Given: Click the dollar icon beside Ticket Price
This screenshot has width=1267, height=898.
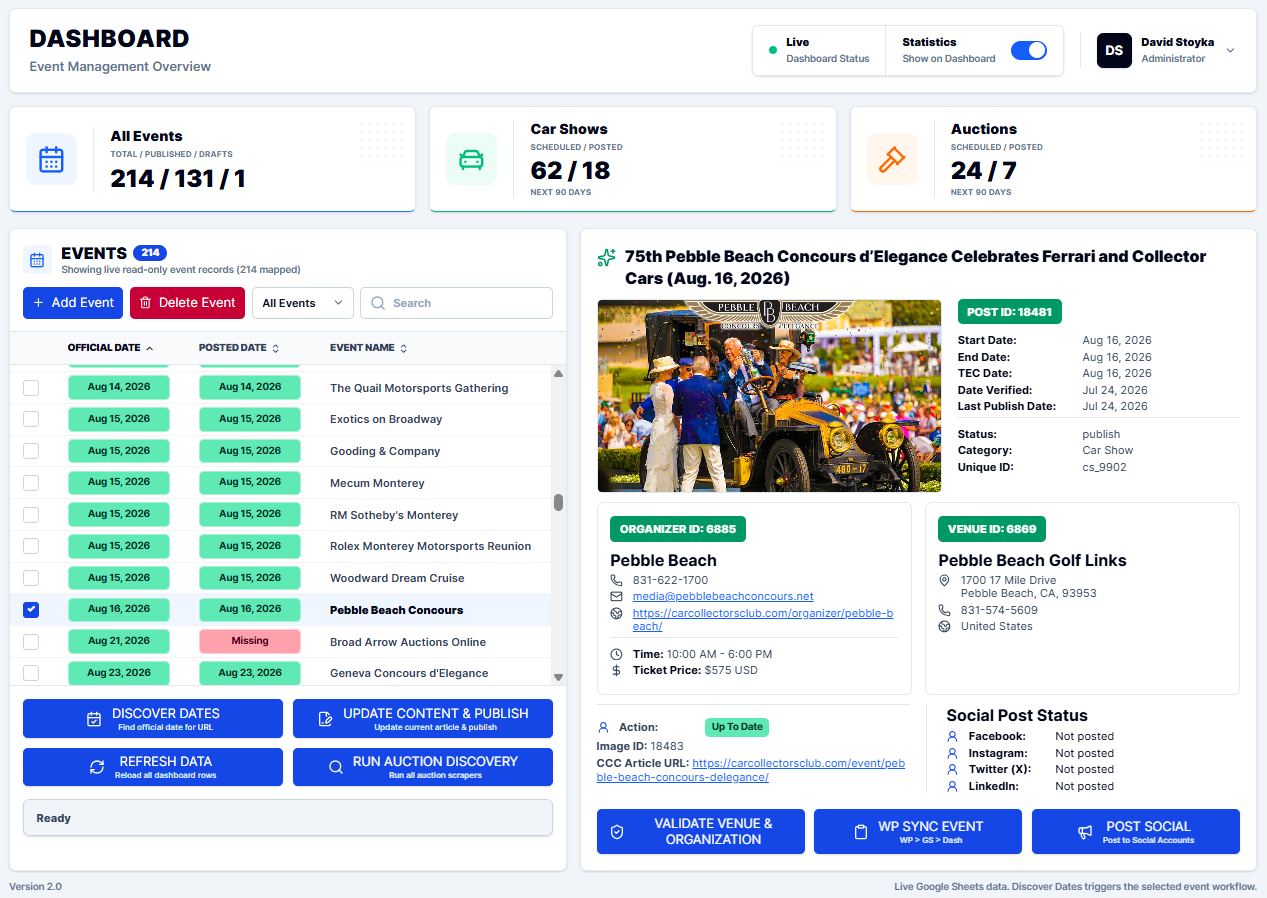Looking at the screenshot, I should pyautogui.click(x=616, y=670).
